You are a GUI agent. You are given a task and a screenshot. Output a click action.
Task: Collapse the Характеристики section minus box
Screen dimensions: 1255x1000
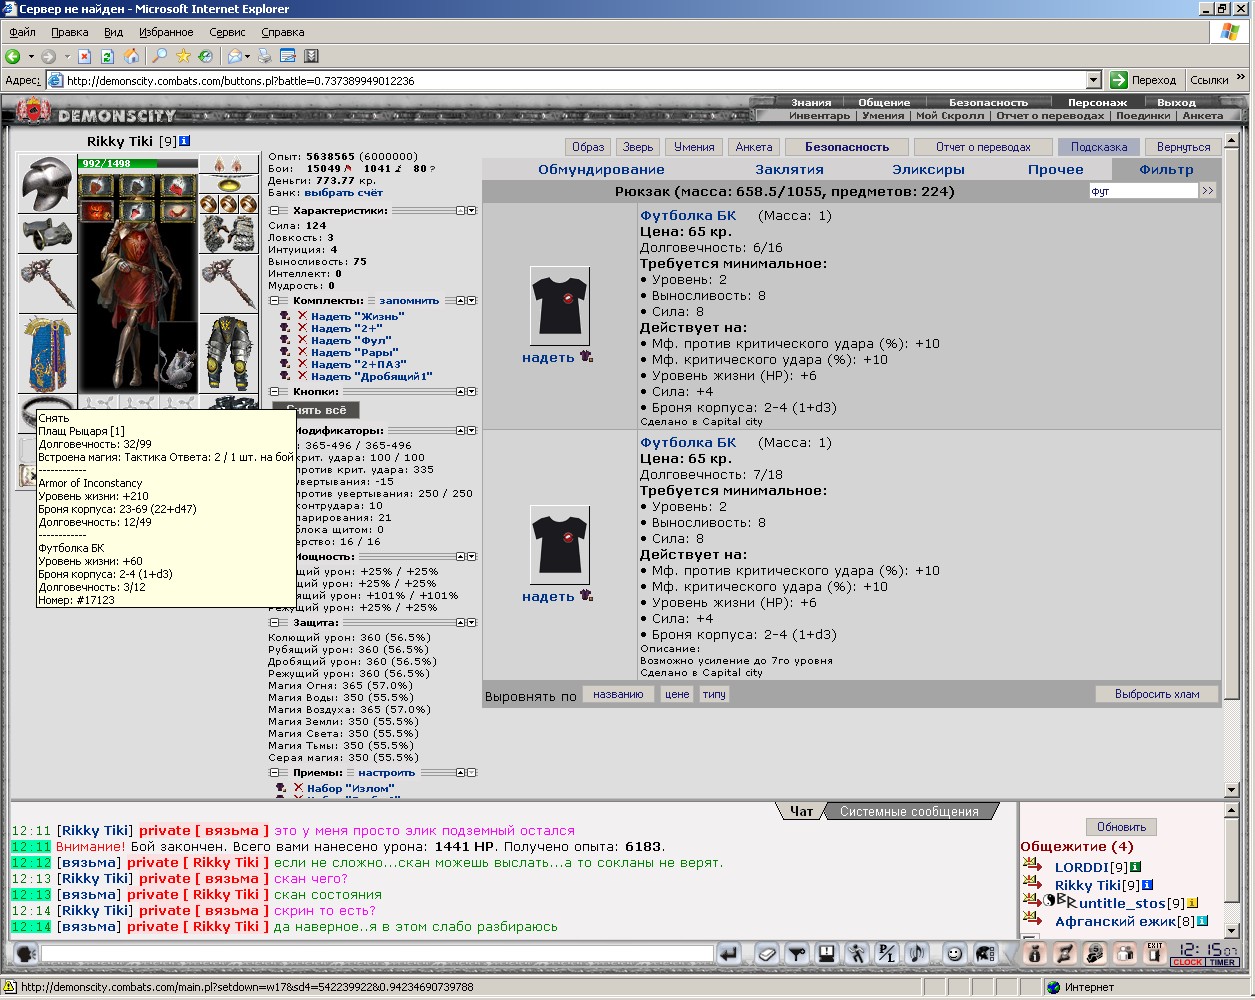pos(275,211)
